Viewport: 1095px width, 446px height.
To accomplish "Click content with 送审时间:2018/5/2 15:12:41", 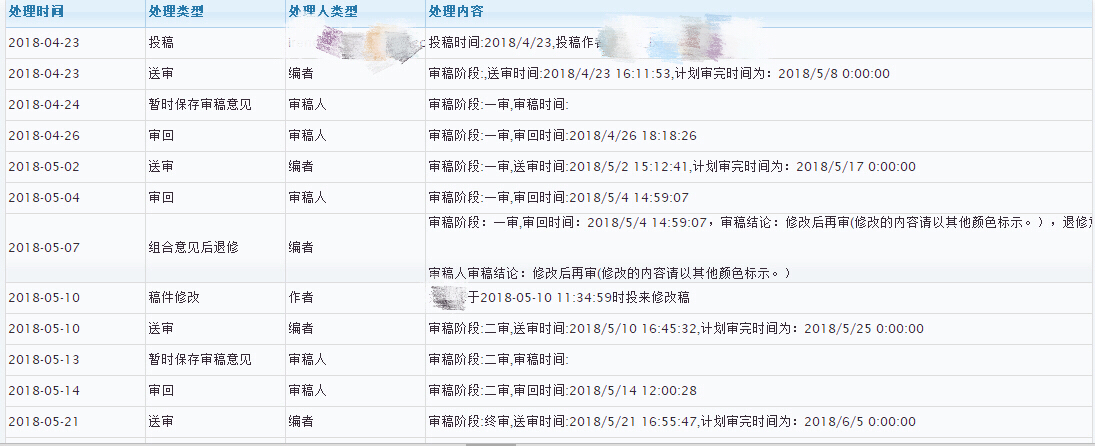I will click(673, 167).
